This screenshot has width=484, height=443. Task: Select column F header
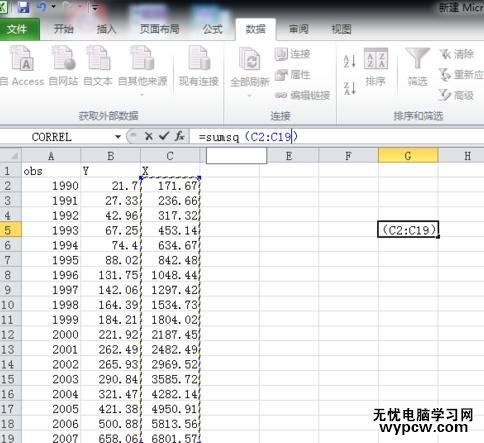[x=348, y=156]
